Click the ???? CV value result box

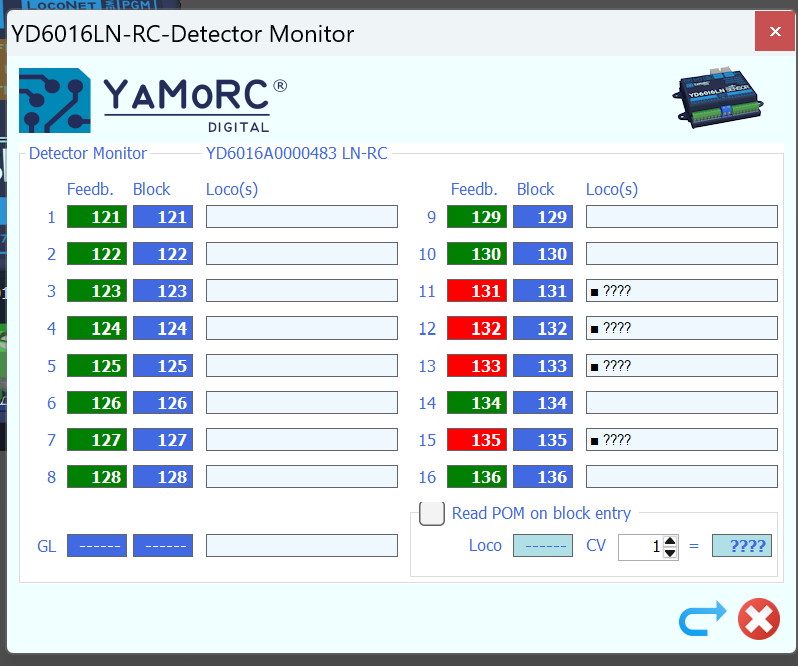click(742, 547)
